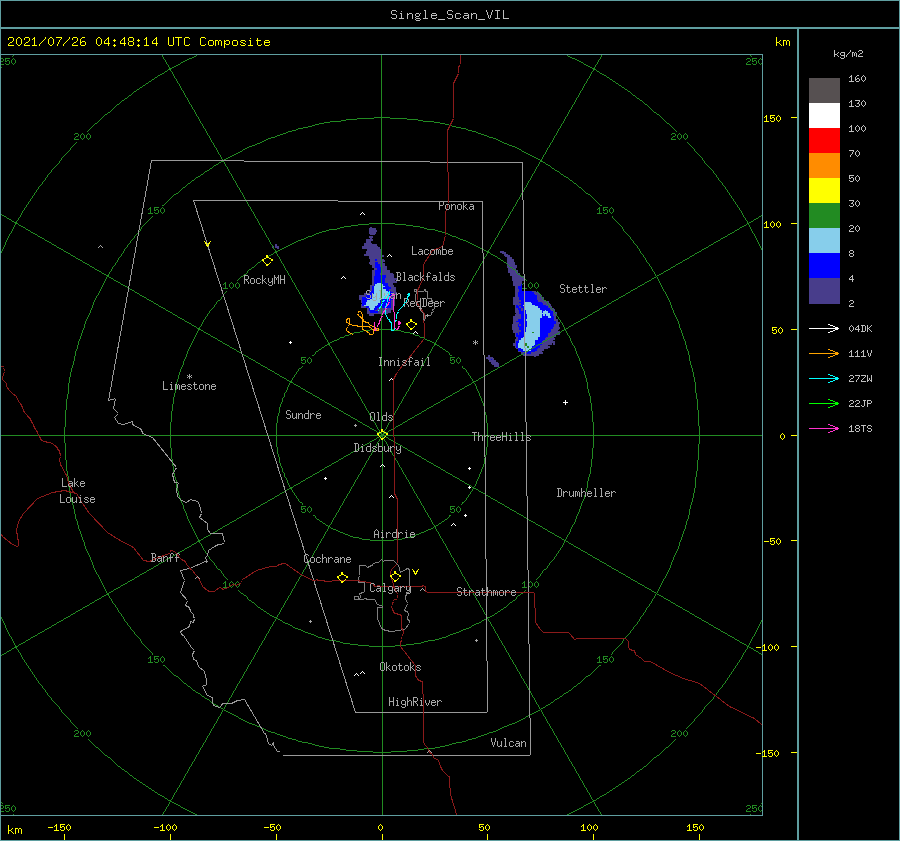The height and width of the screenshot is (841, 900).
Task: Click the magenta 18TS track arrow
Action: (824, 428)
